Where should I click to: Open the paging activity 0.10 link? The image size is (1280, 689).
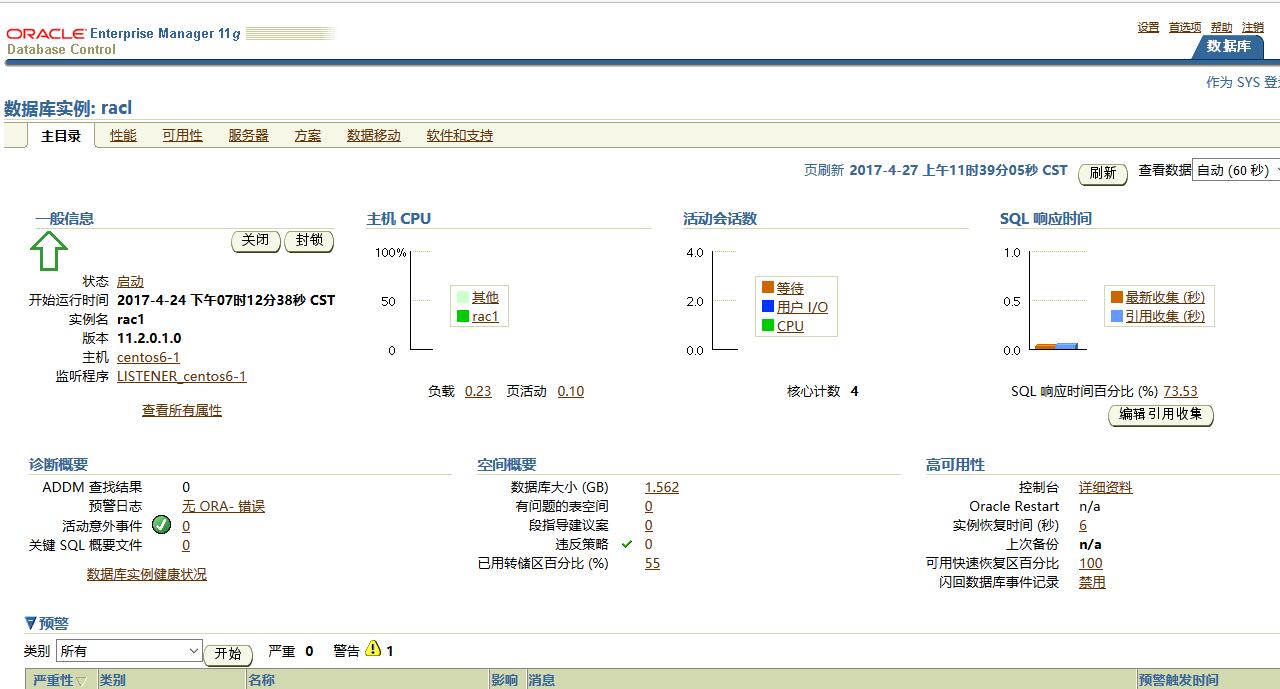571,391
